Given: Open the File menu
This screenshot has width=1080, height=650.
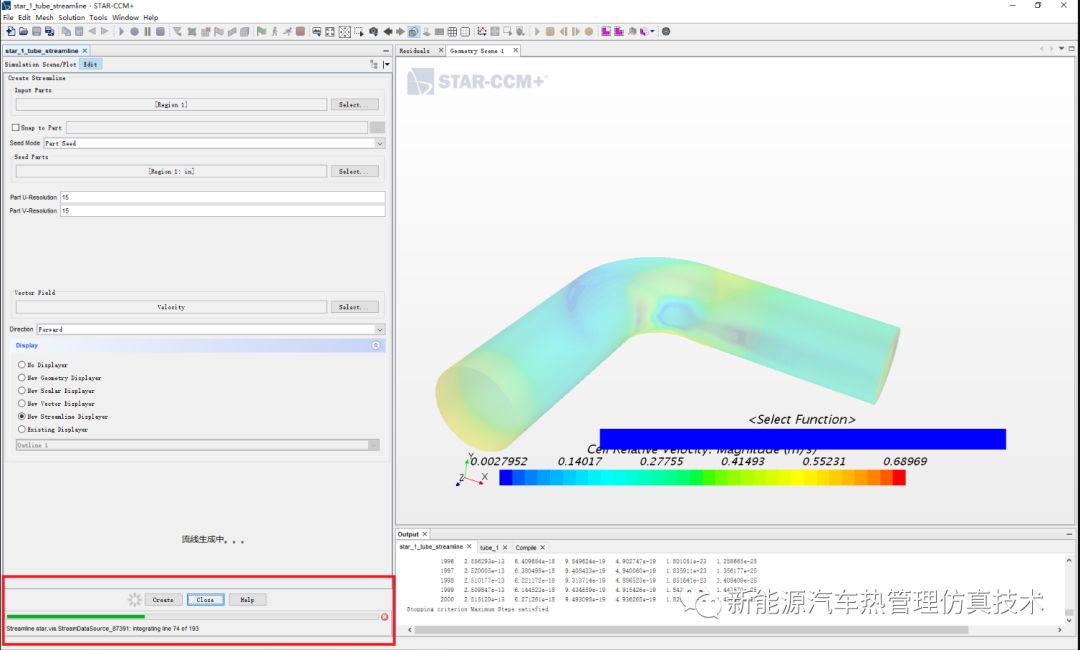Looking at the screenshot, I should click(x=8, y=17).
